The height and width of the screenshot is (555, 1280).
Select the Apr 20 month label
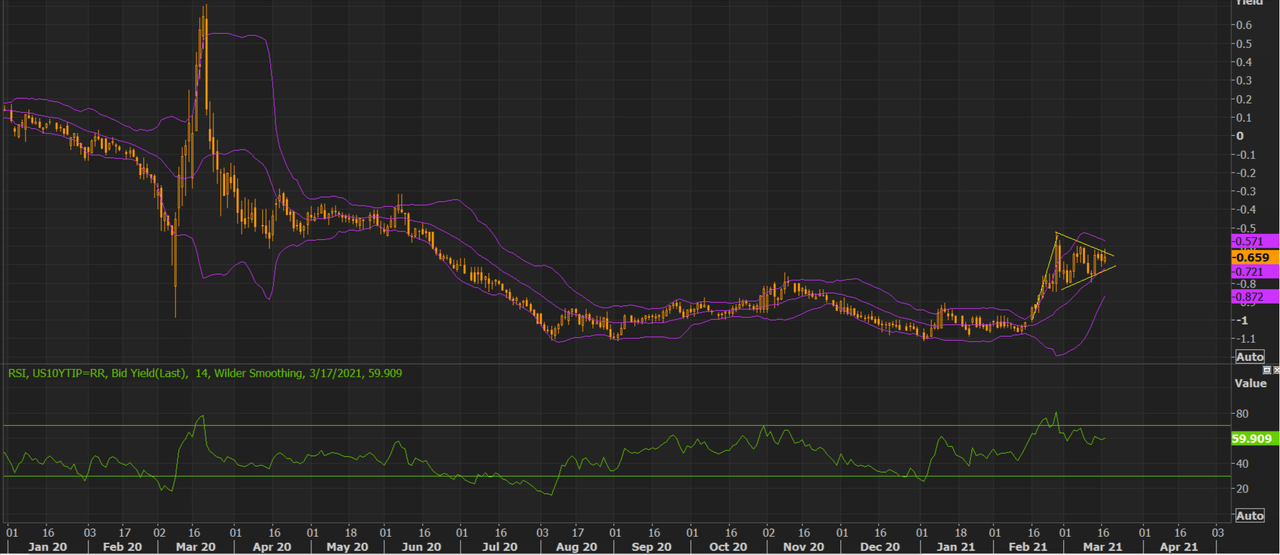pos(270,547)
